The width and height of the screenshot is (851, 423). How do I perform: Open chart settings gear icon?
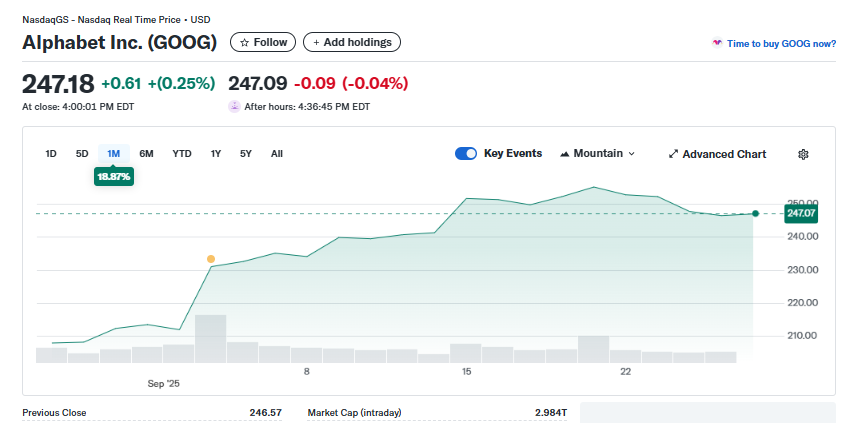coord(803,154)
